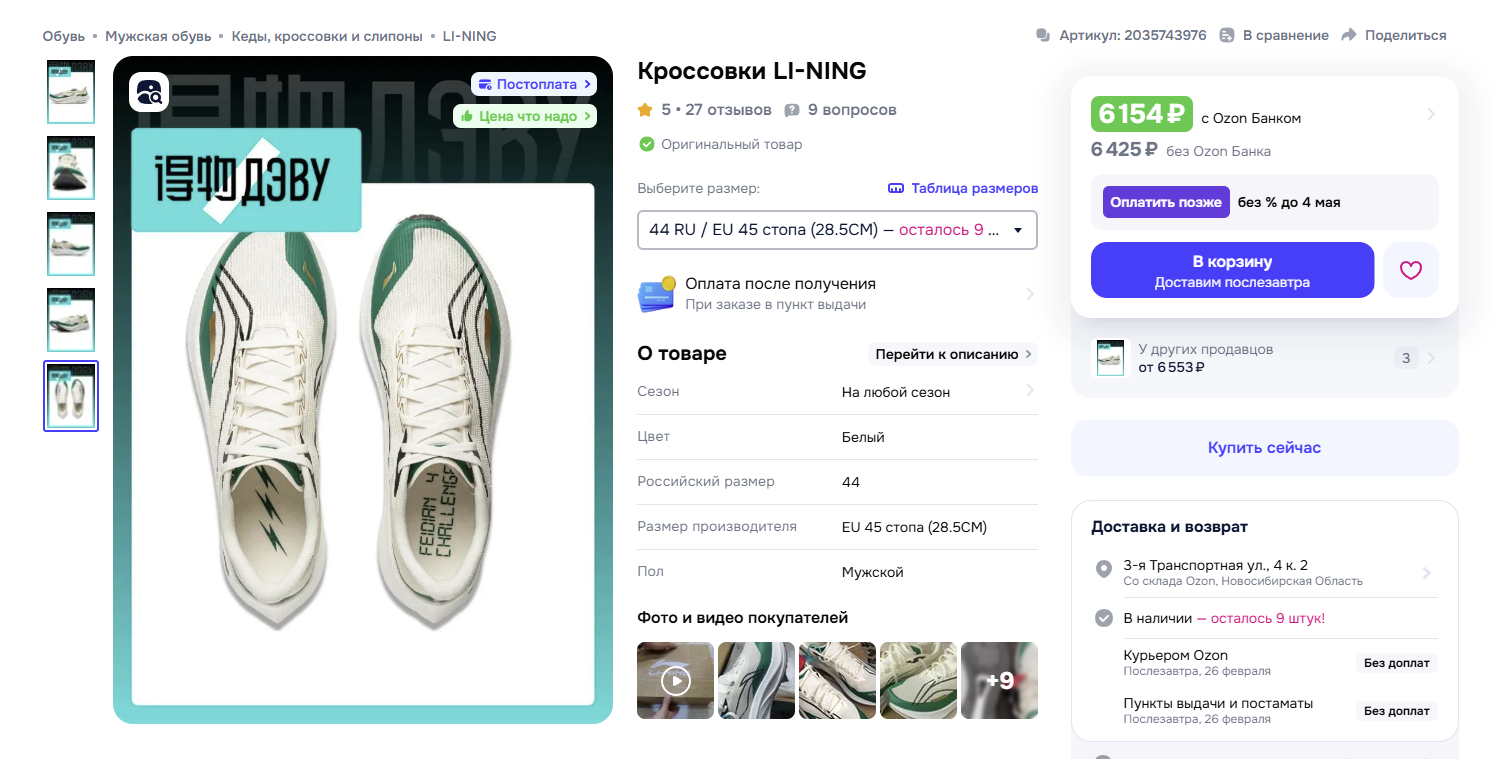Open the '9 вопросов' link
Image resolution: width=1493 pixels, height=759 pixels.
pyautogui.click(x=852, y=109)
